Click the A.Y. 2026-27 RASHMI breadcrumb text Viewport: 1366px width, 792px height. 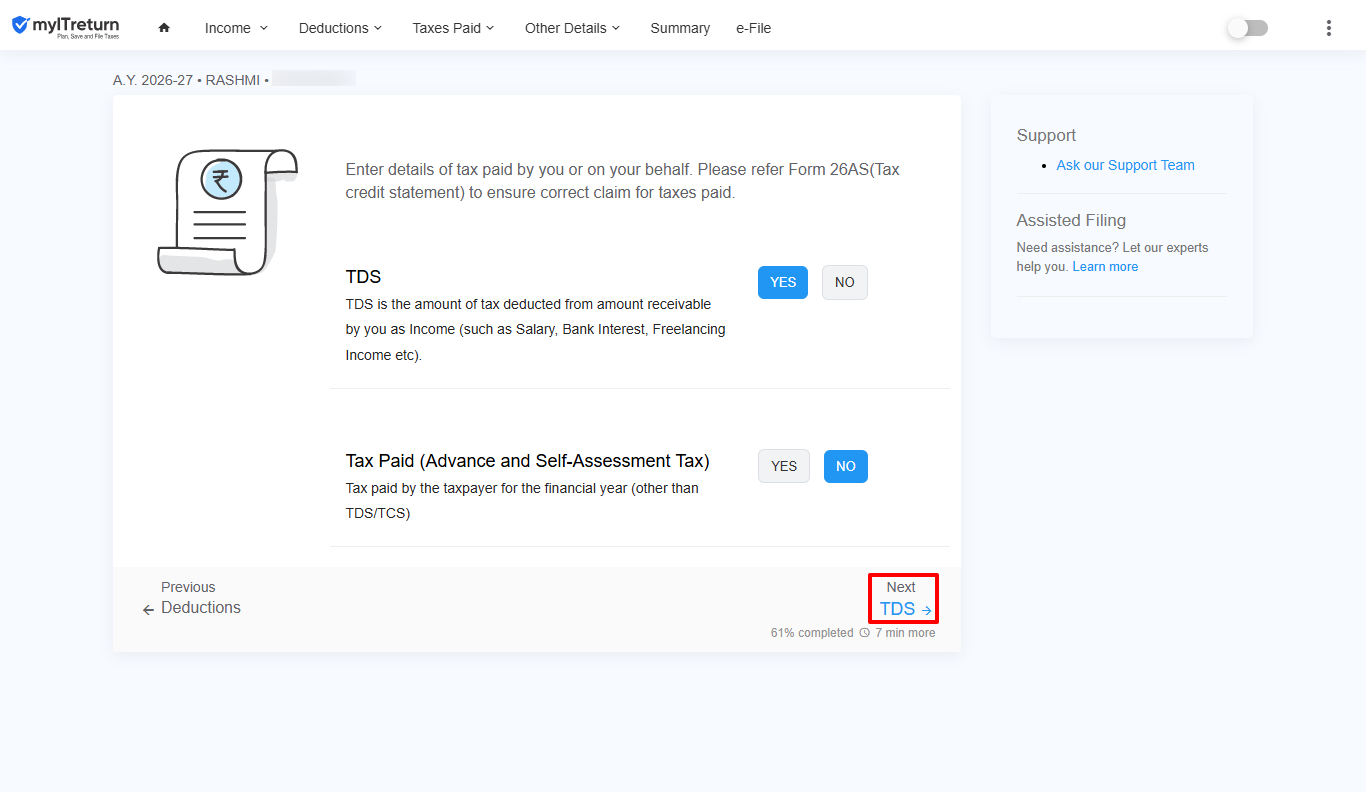(x=191, y=80)
